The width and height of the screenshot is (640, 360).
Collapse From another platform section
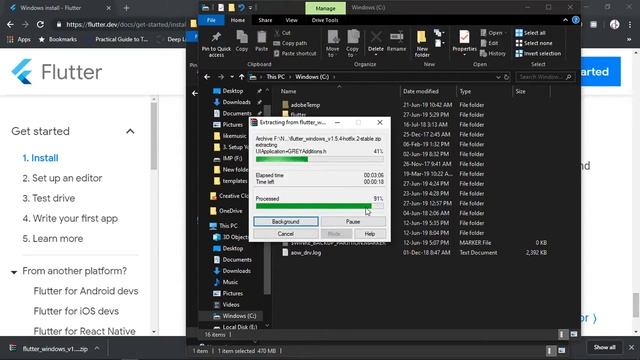(x=14, y=272)
